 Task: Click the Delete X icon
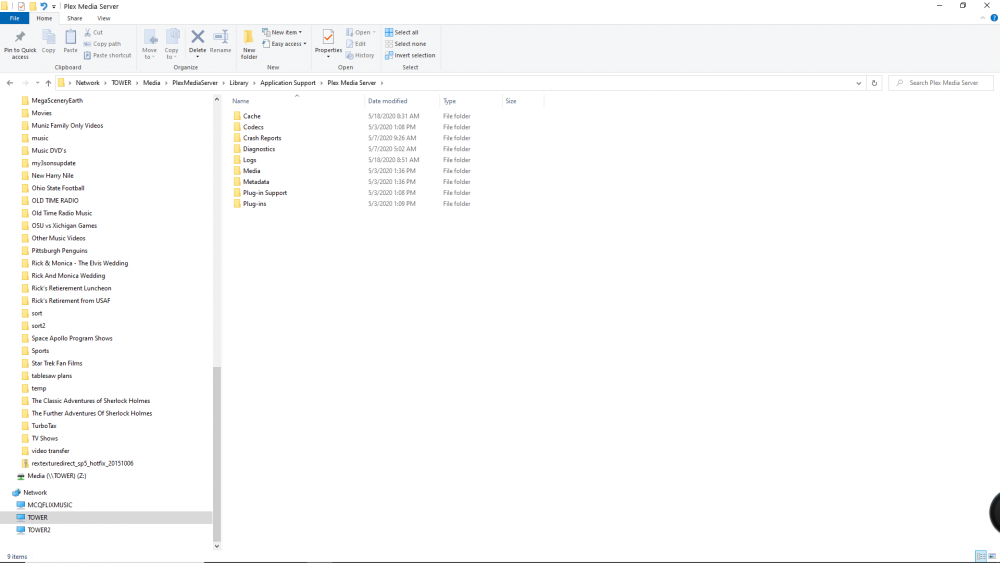(x=198, y=37)
